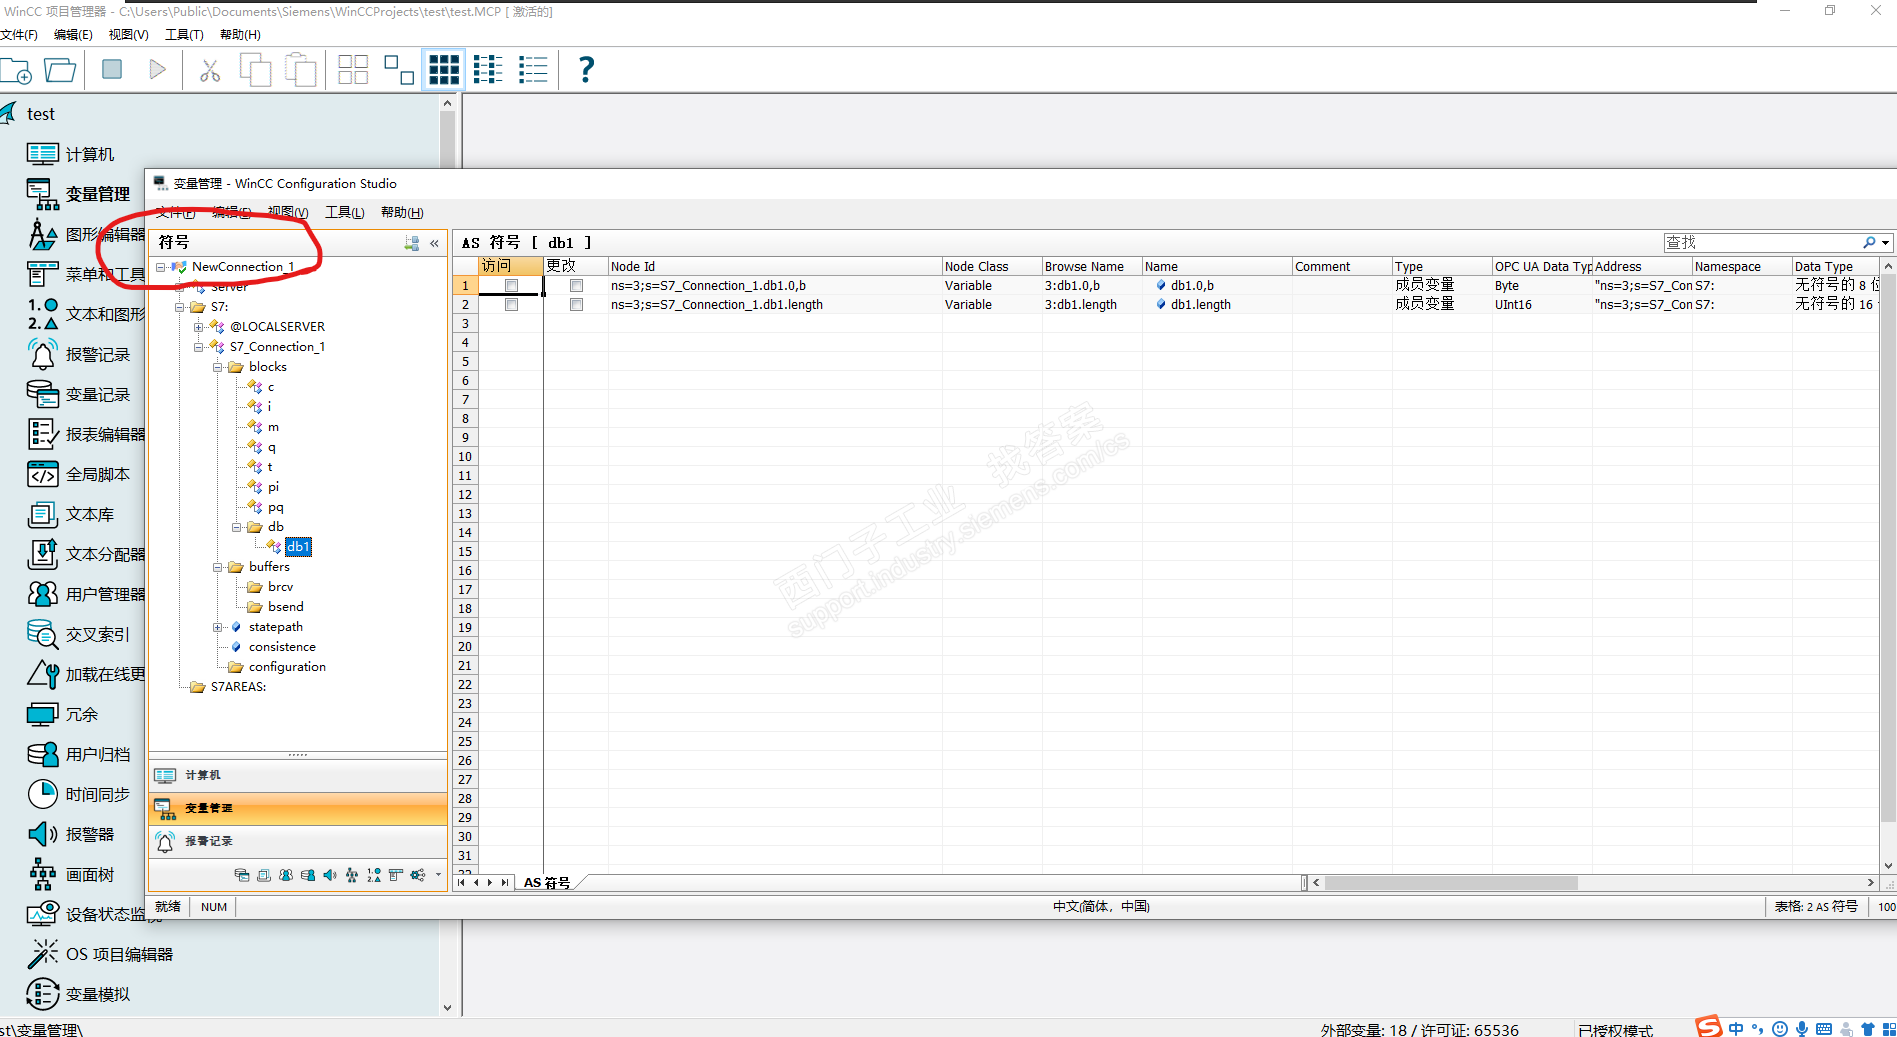Select 变量管理 in navigation bar
This screenshot has width=1897, height=1037.
point(298,808)
